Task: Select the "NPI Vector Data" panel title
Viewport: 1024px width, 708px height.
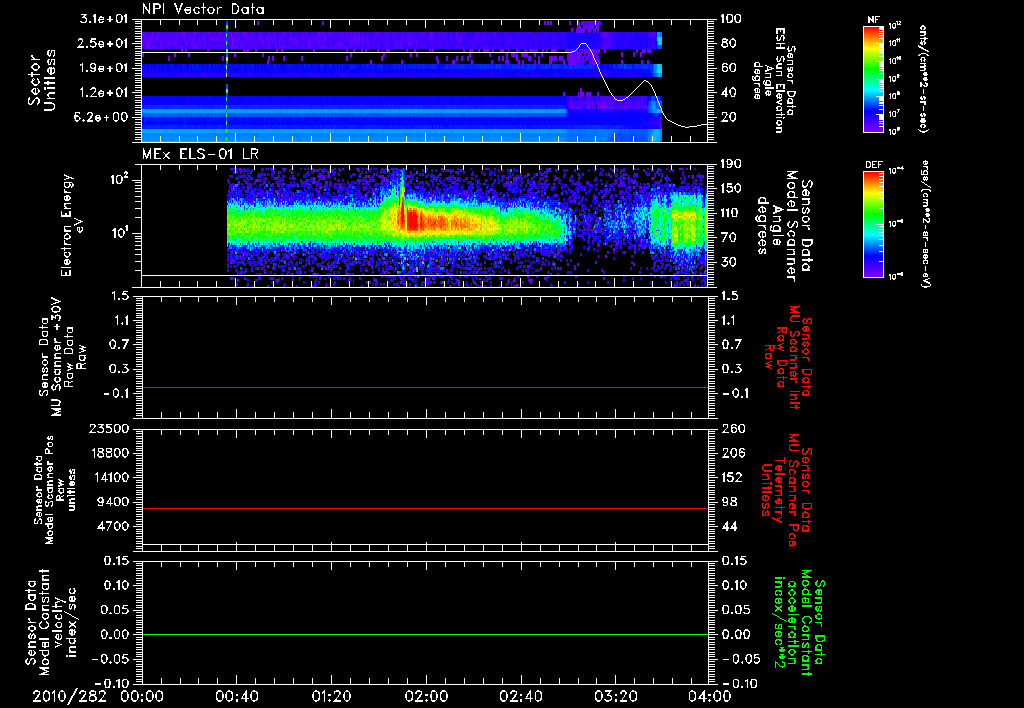Action: click(203, 9)
